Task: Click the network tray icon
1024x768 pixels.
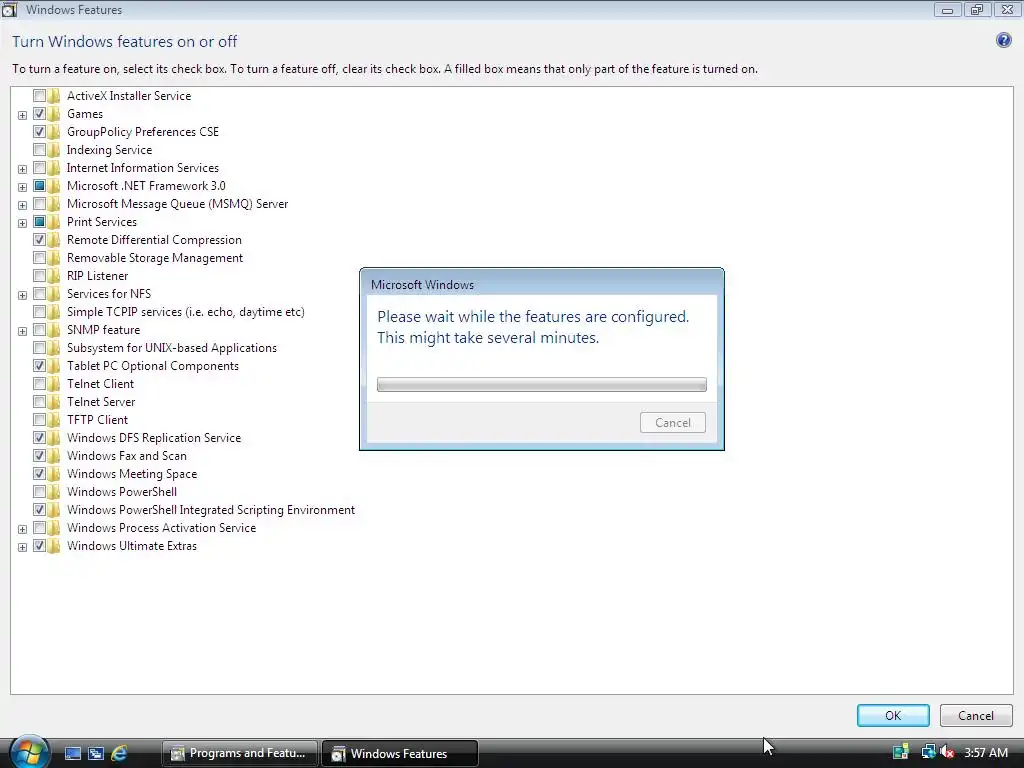Action: click(x=927, y=752)
